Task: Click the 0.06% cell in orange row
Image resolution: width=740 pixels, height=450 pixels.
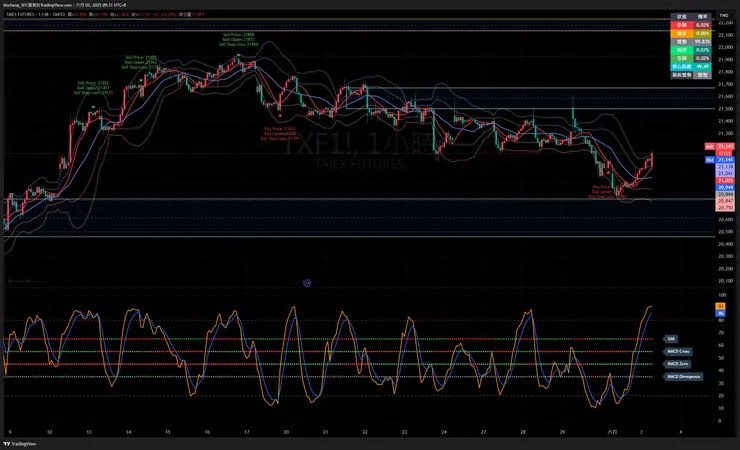Action: [x=702, y=33]
